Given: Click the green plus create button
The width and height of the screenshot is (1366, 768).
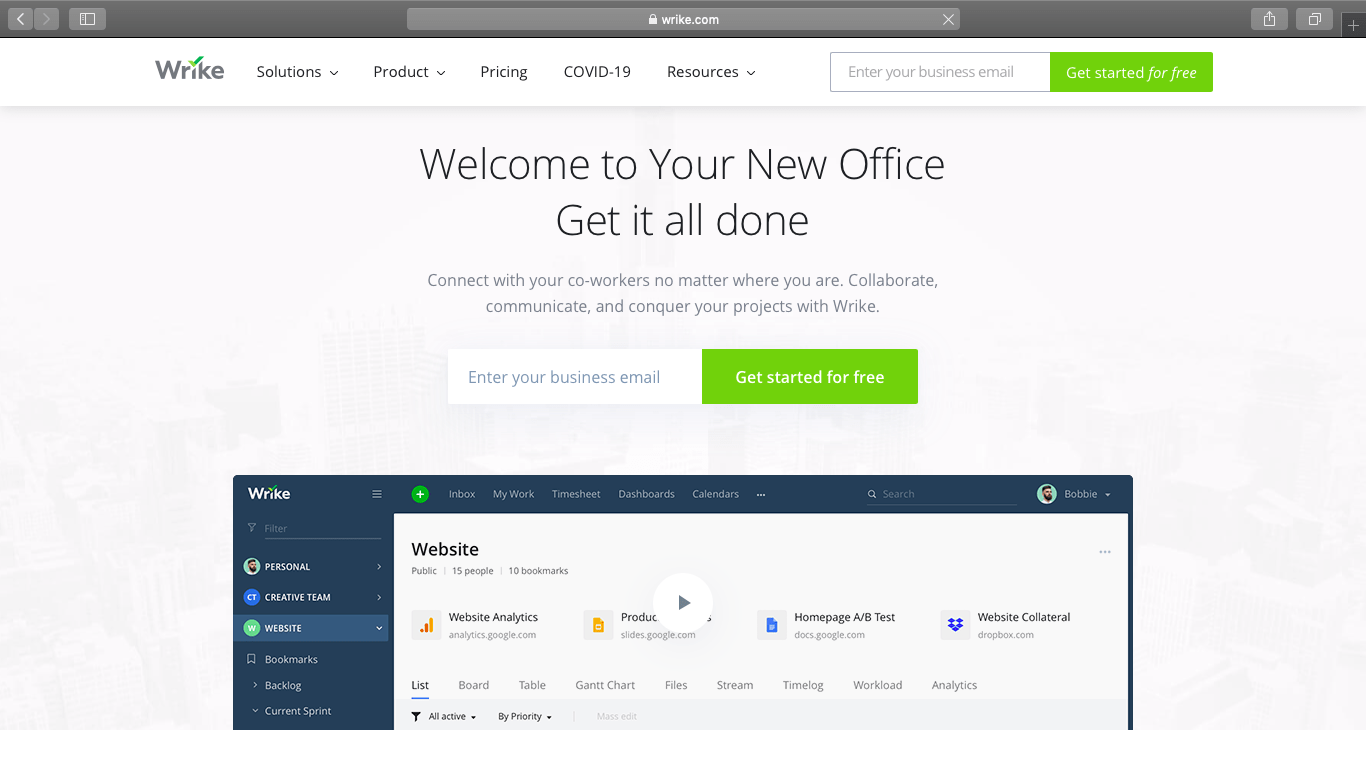Looking at the screenshot, I should 420,494.
